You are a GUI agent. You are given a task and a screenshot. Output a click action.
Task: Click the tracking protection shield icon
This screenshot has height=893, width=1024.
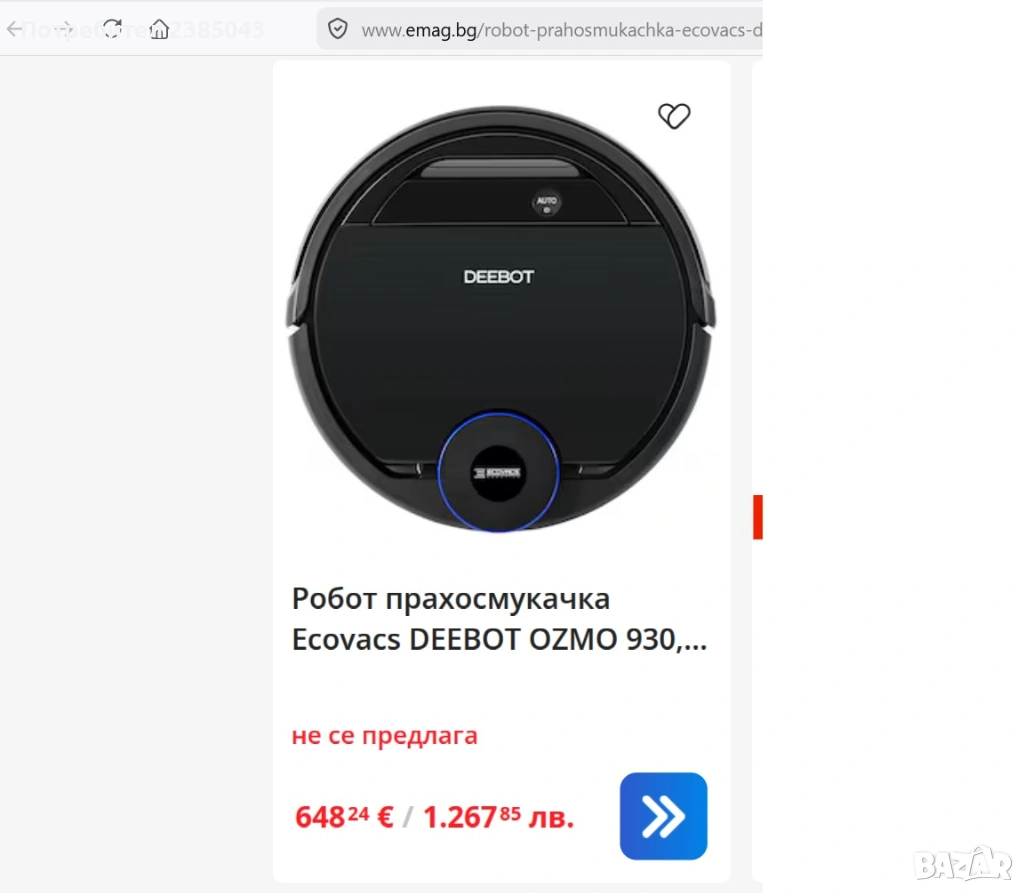(x=338, y=29)
